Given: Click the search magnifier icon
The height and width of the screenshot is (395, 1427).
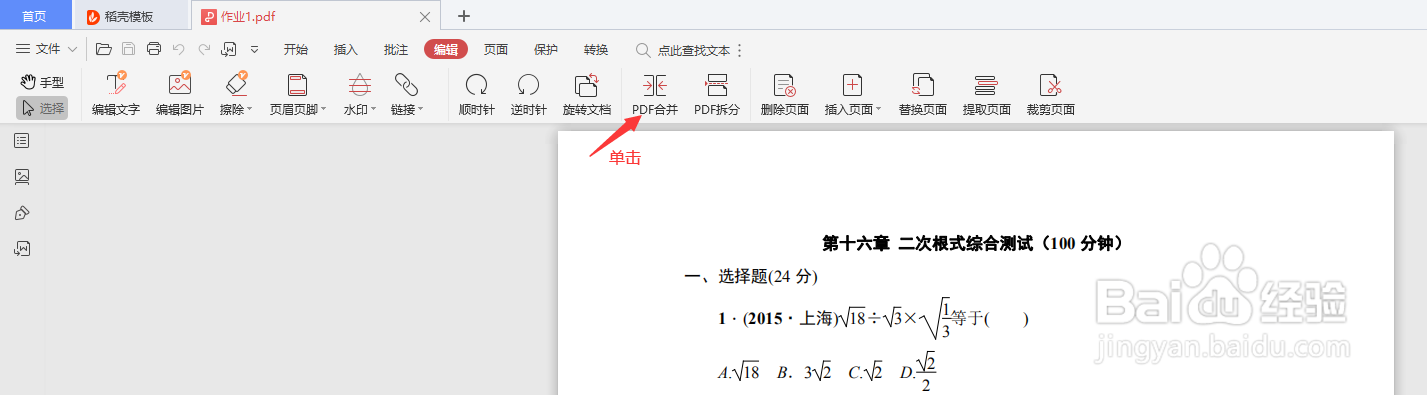Looking at the screenshot, I should pos(644,50).
